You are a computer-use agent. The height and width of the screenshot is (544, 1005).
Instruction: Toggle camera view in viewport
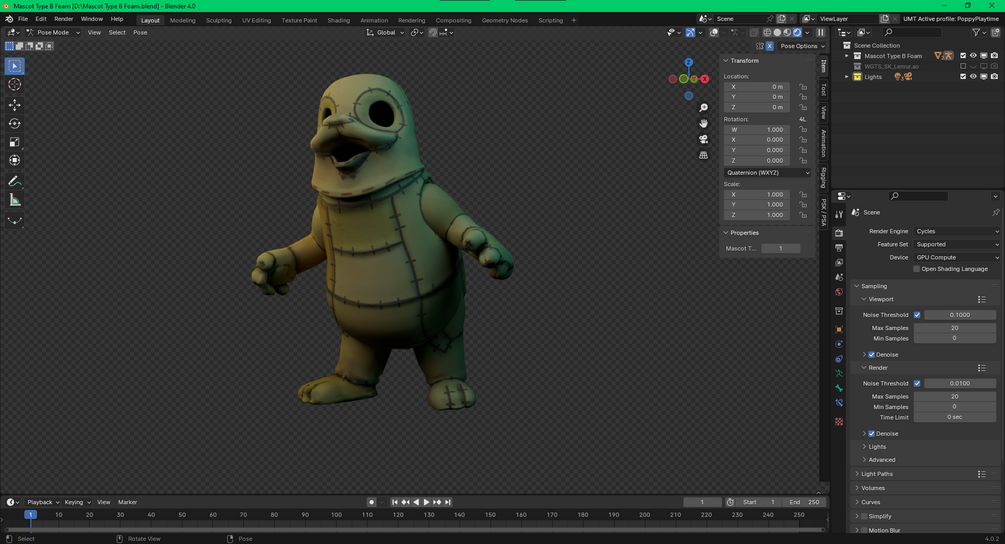tap(704, 139)
